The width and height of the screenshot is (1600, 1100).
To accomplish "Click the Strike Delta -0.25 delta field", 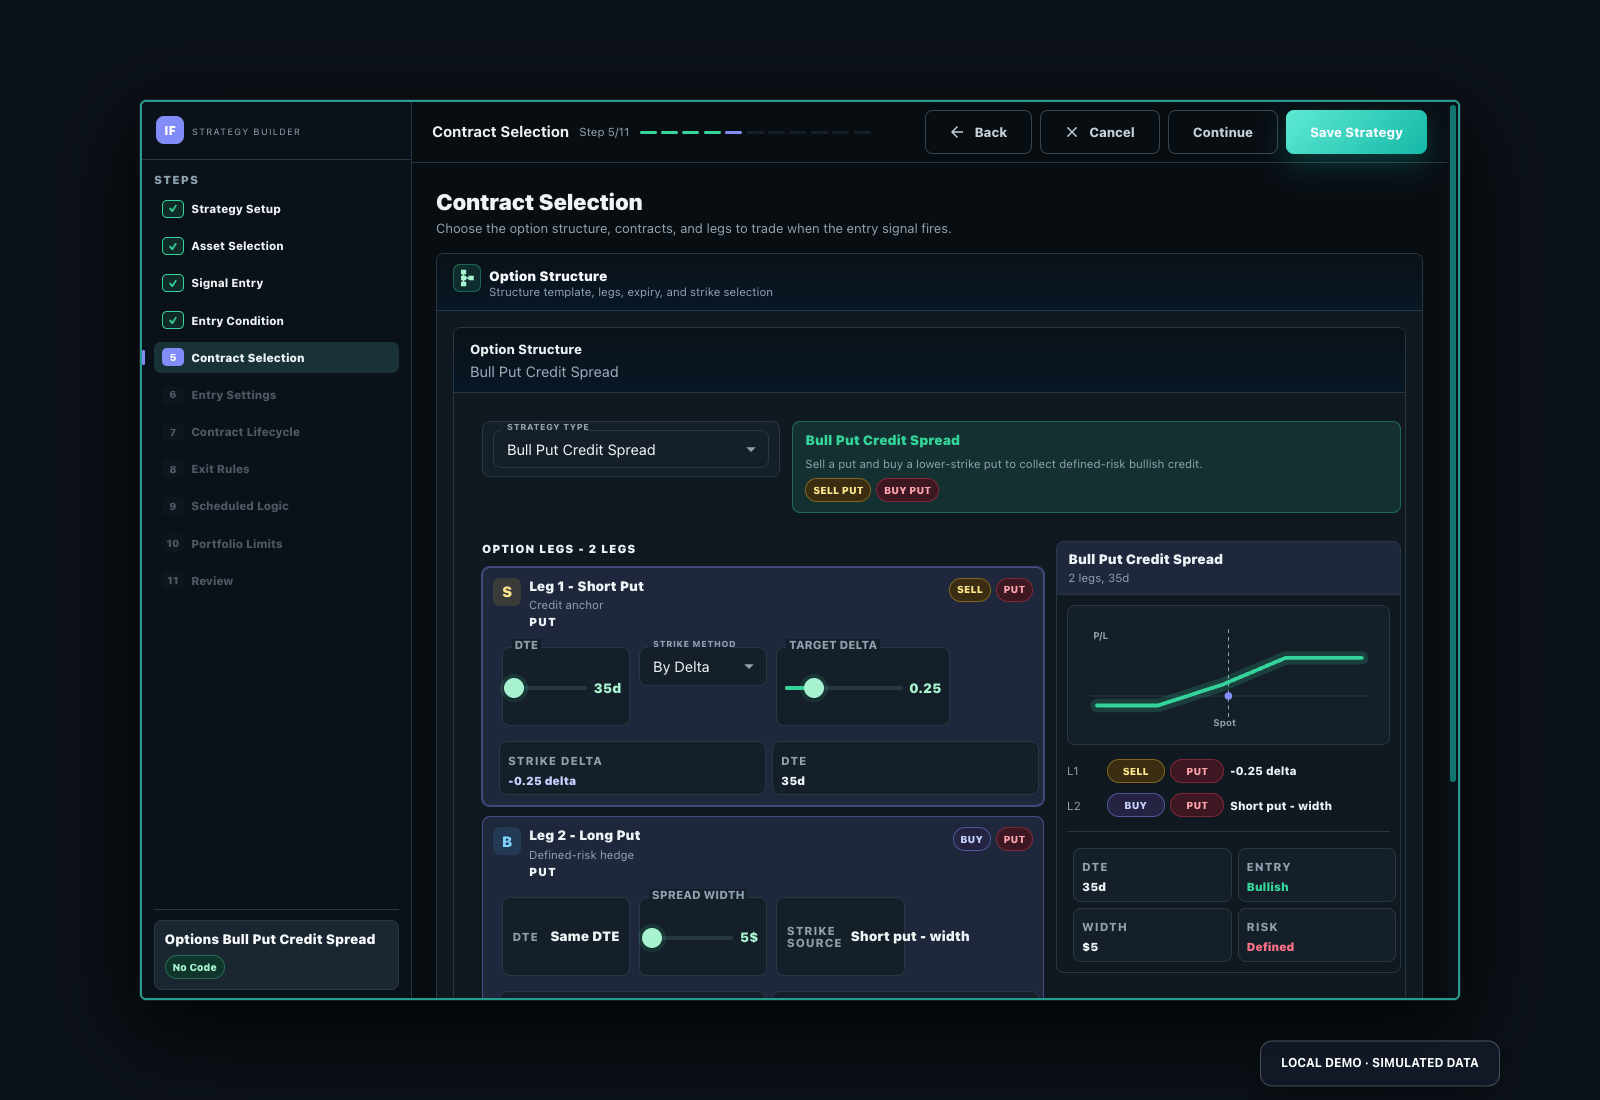I will click(x=632, y=769).
